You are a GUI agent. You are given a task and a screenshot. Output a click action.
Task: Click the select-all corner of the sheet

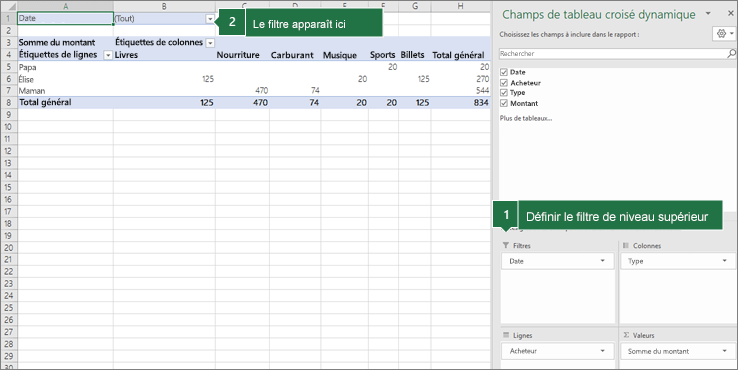(x=8, y=6)
